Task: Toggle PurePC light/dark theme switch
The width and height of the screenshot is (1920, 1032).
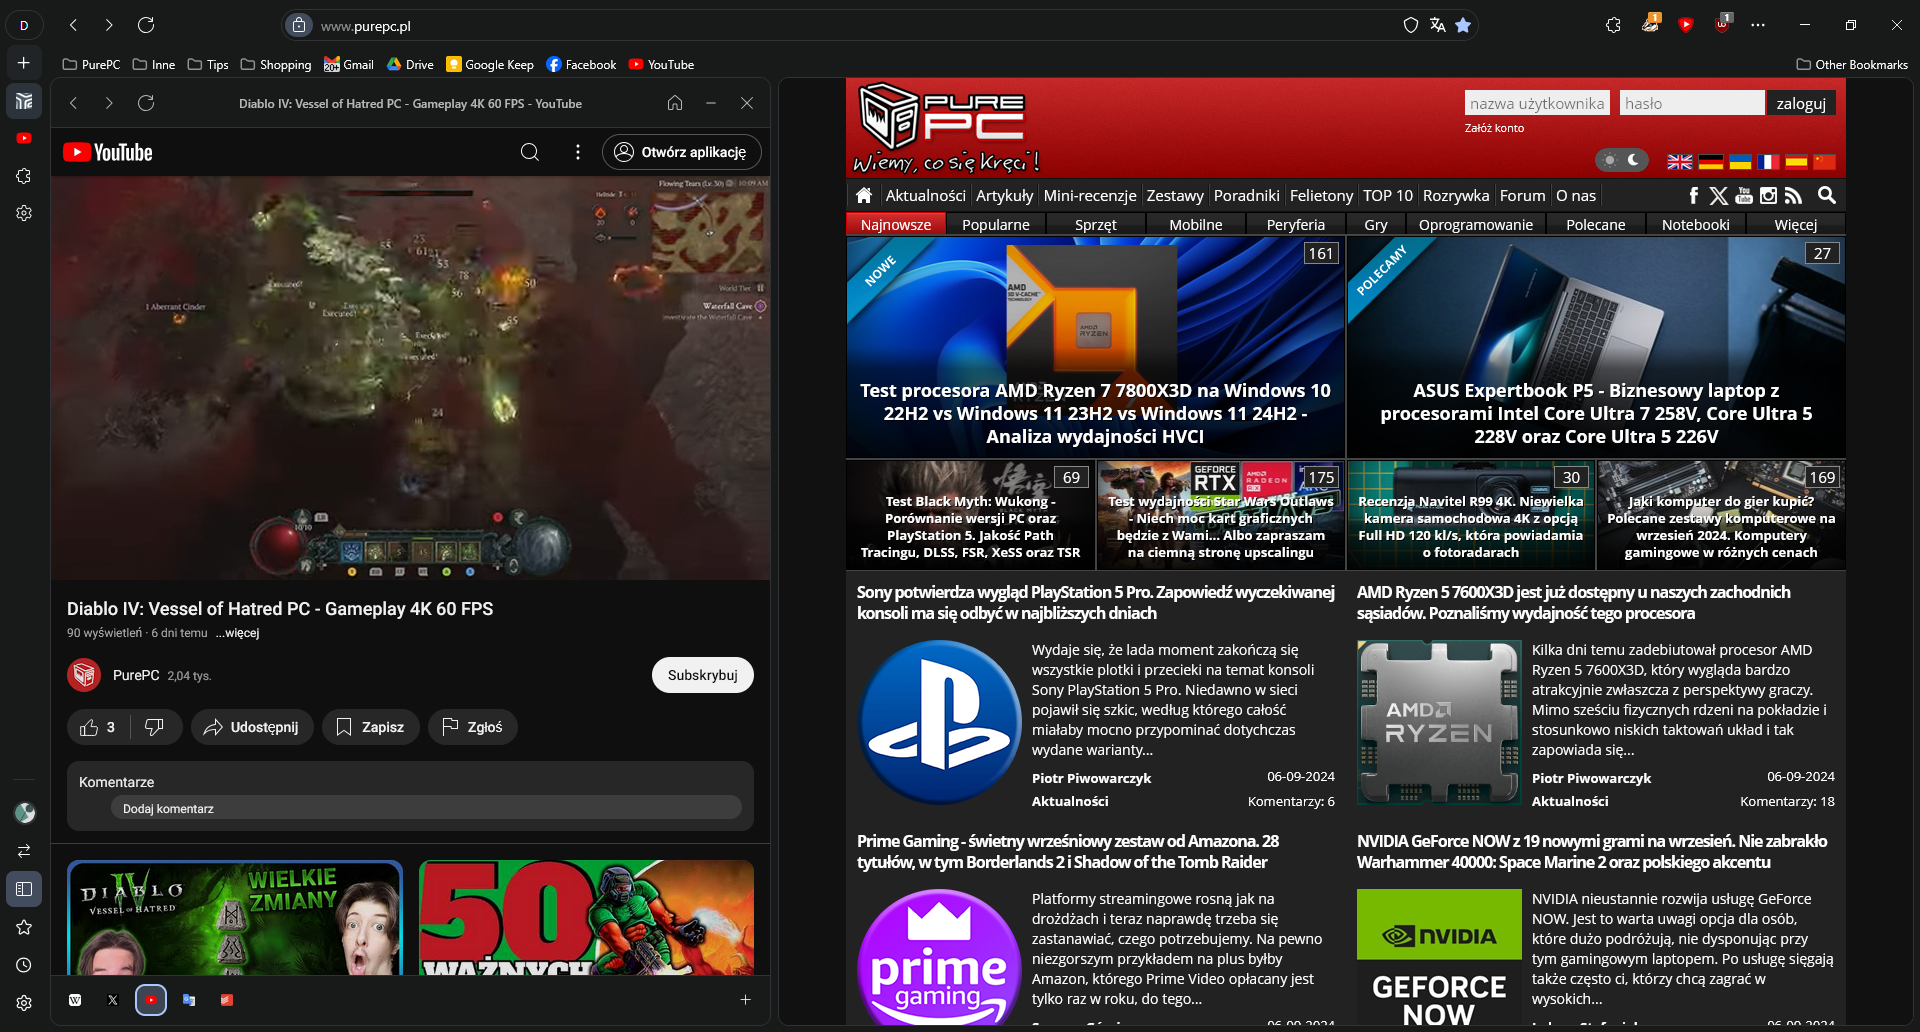Action: pyautogui.click(x=1621, y=160)
